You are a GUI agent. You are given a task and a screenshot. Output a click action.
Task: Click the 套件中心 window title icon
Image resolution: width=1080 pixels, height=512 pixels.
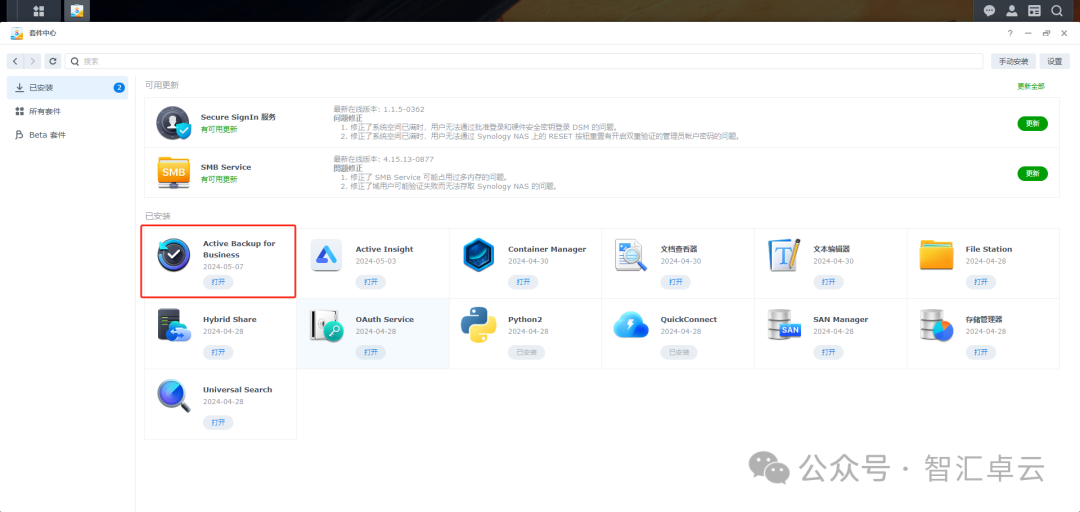(x=17, y=33)
